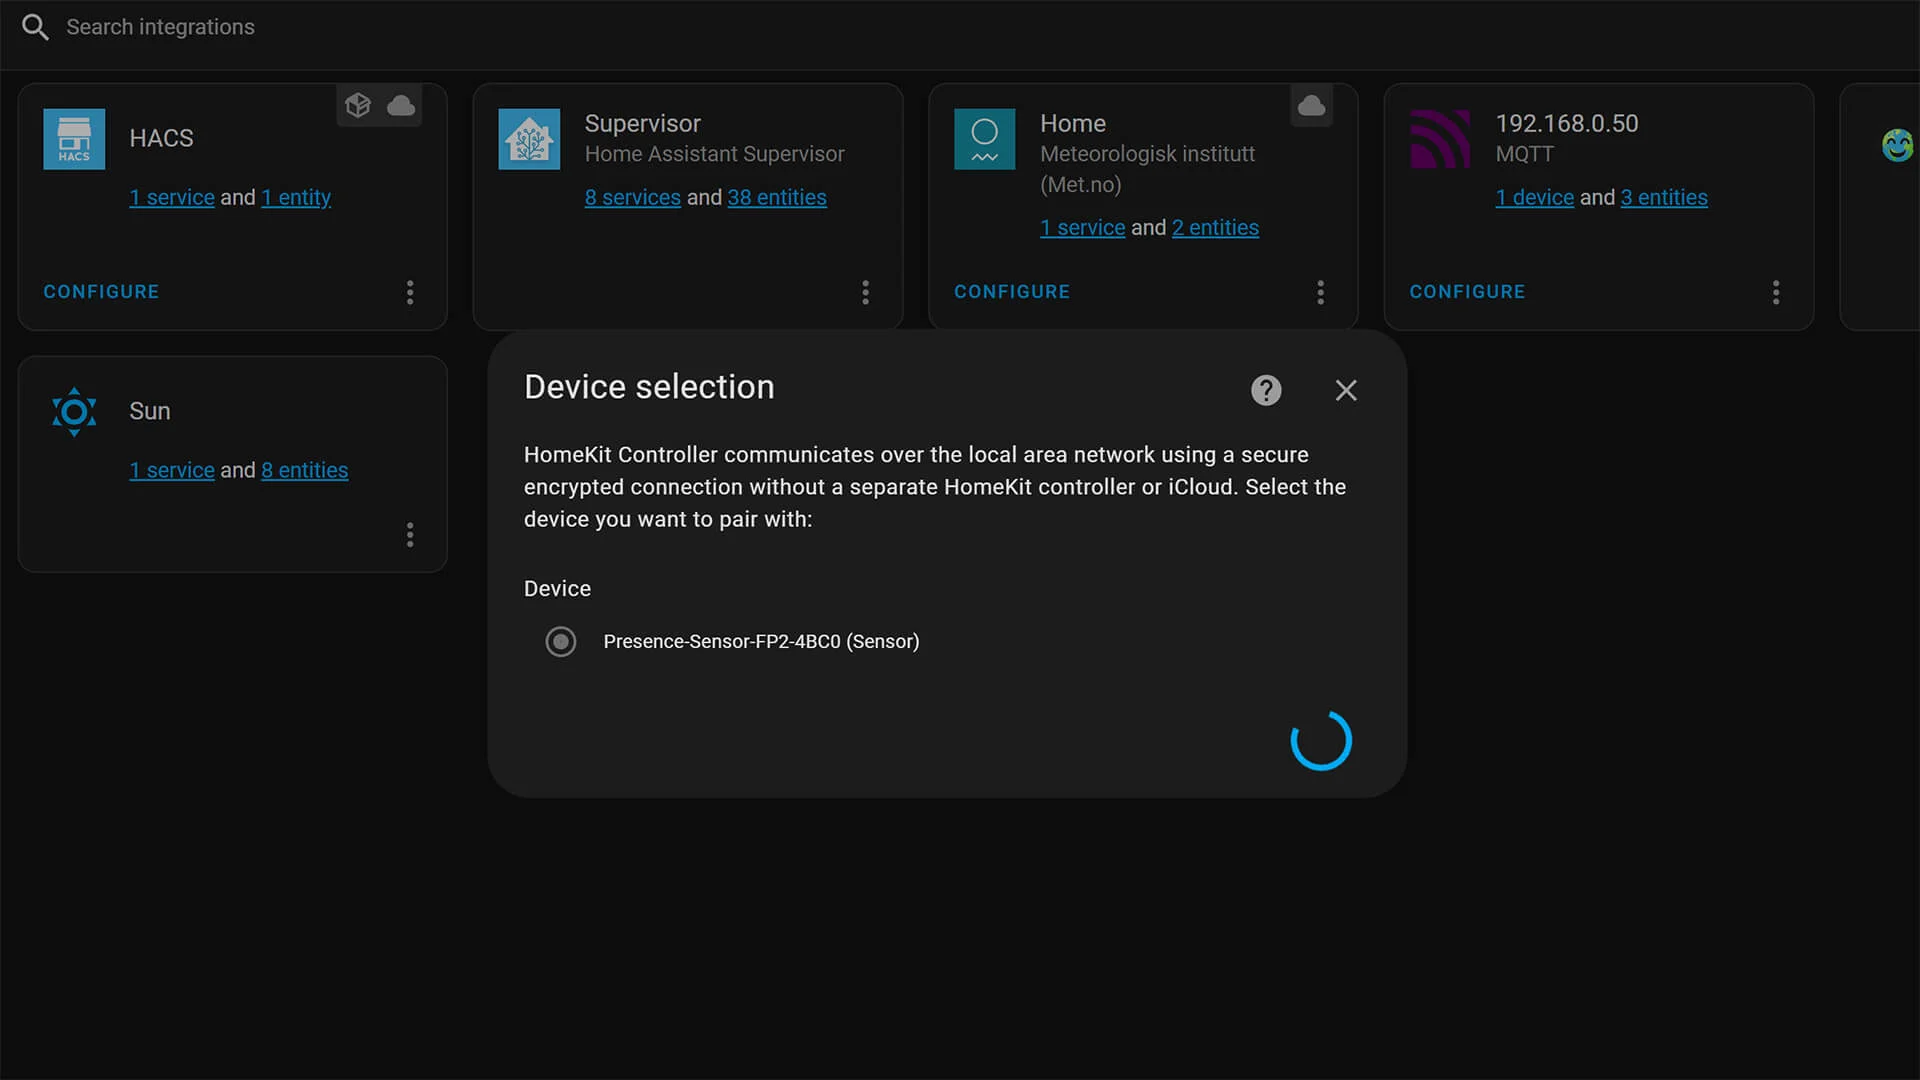This screenshot has height=1080, width=1920.
Task: Open help for Device selection dialog
Action: coord(1266,390)
